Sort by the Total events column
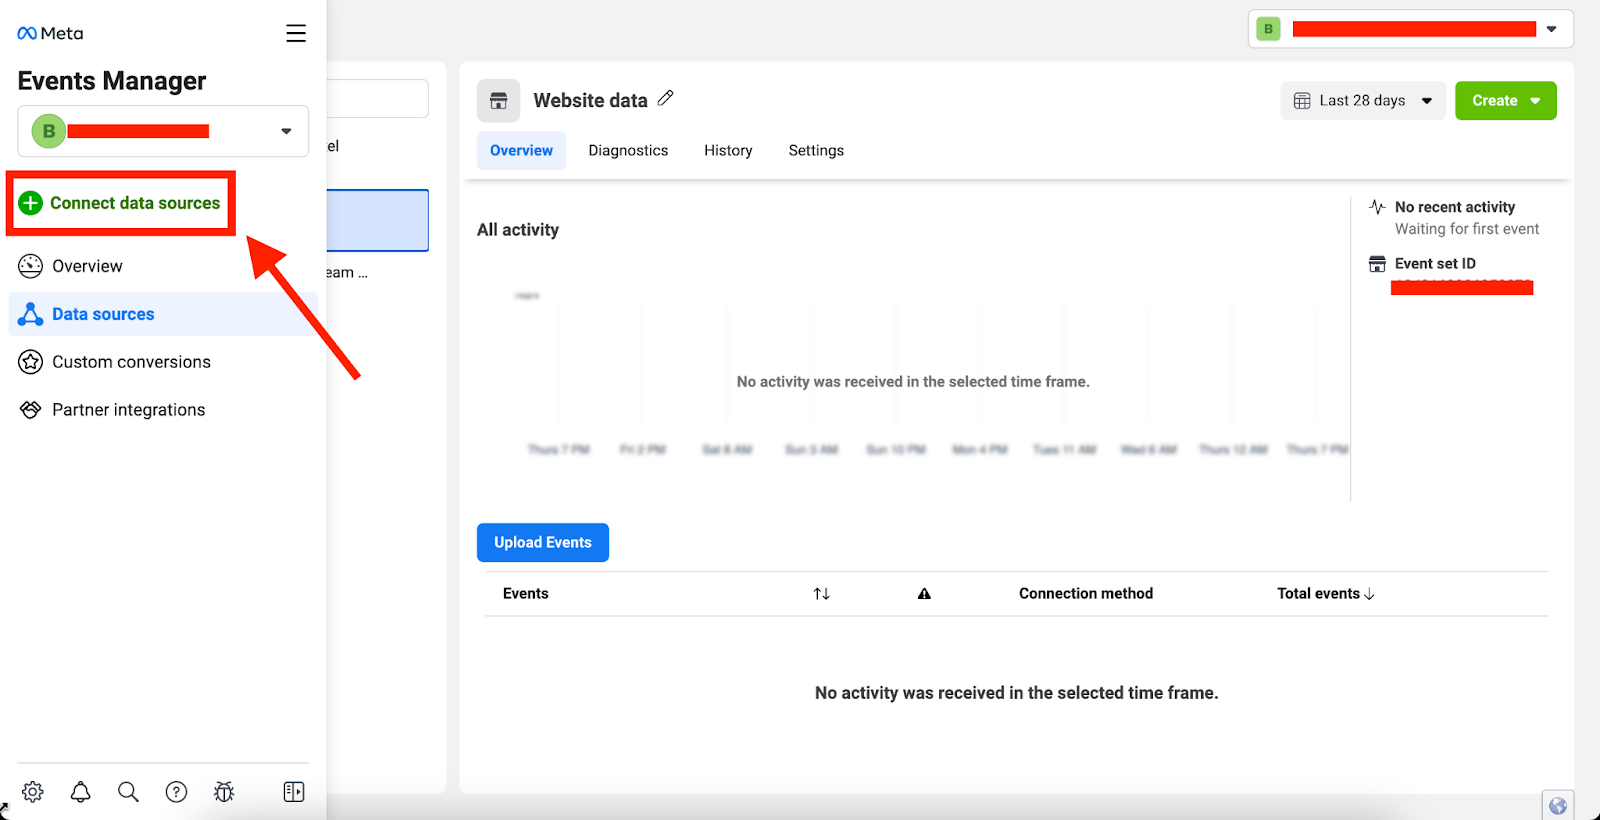1600x820 pixels. click(1326, 594)
